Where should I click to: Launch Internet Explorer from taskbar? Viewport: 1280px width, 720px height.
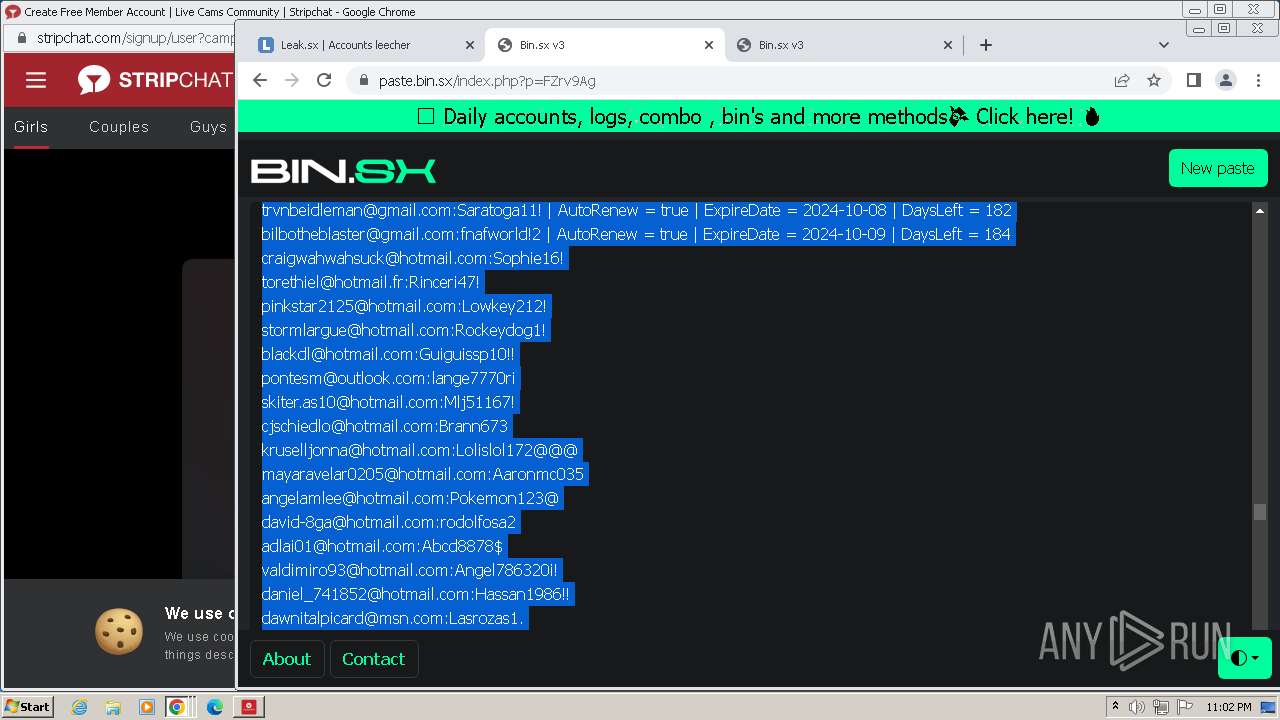click(79, 707)
